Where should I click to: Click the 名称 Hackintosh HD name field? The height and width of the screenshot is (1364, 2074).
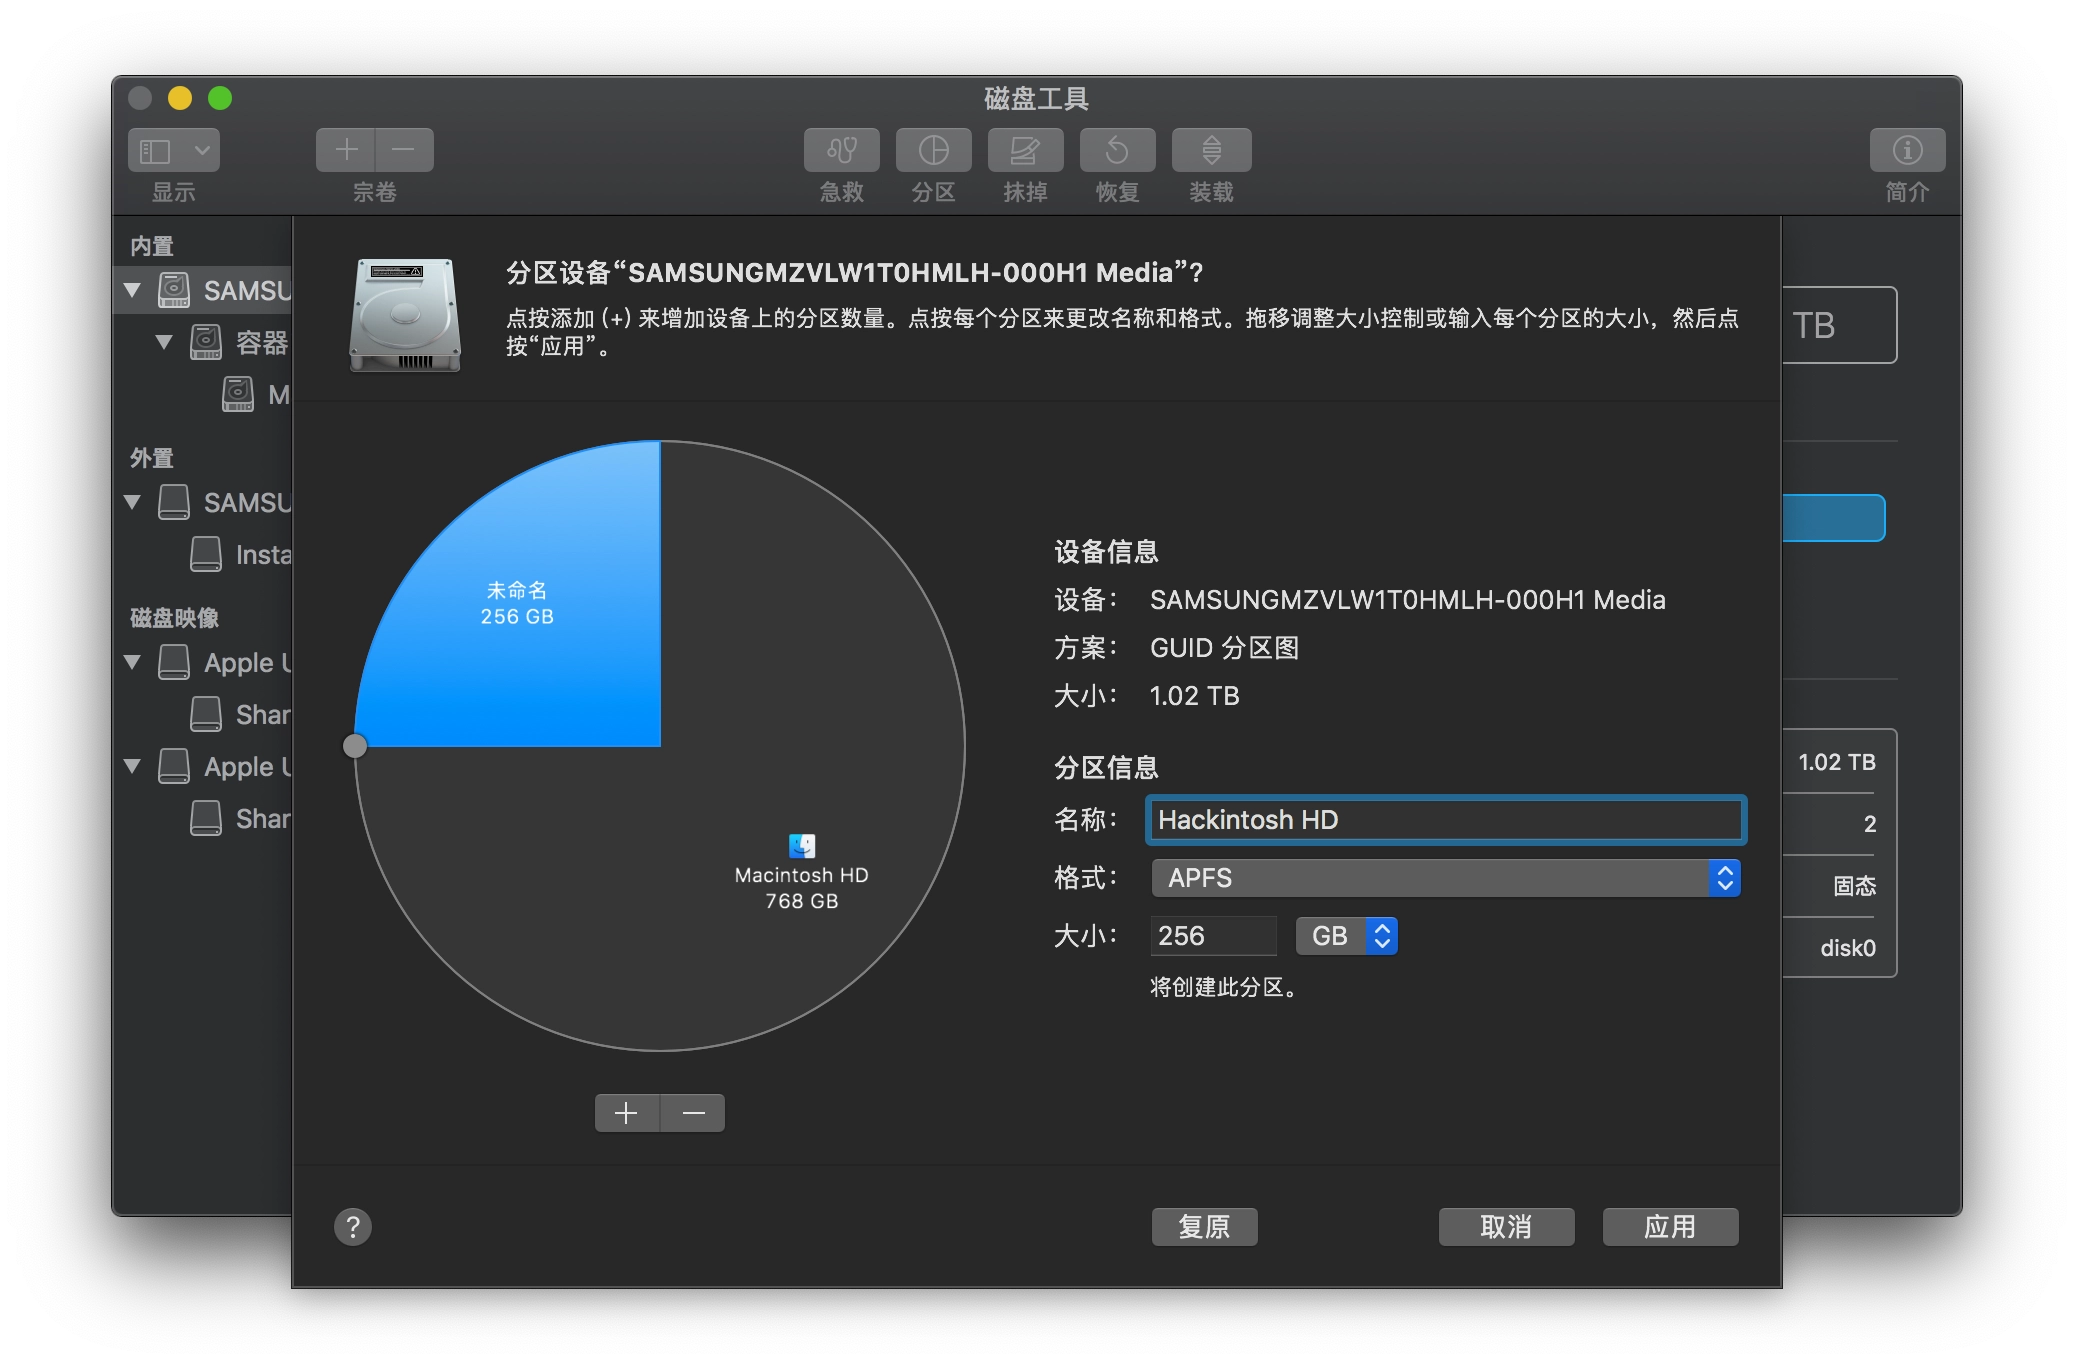click(1446, 820)
